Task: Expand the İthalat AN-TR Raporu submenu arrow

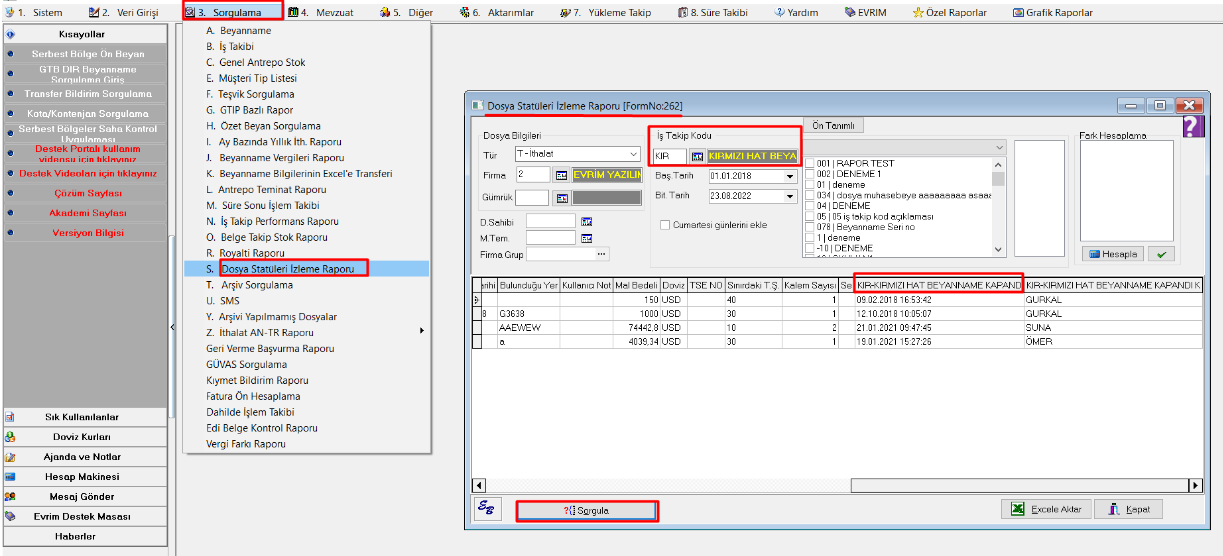Action: coord(421,333)
